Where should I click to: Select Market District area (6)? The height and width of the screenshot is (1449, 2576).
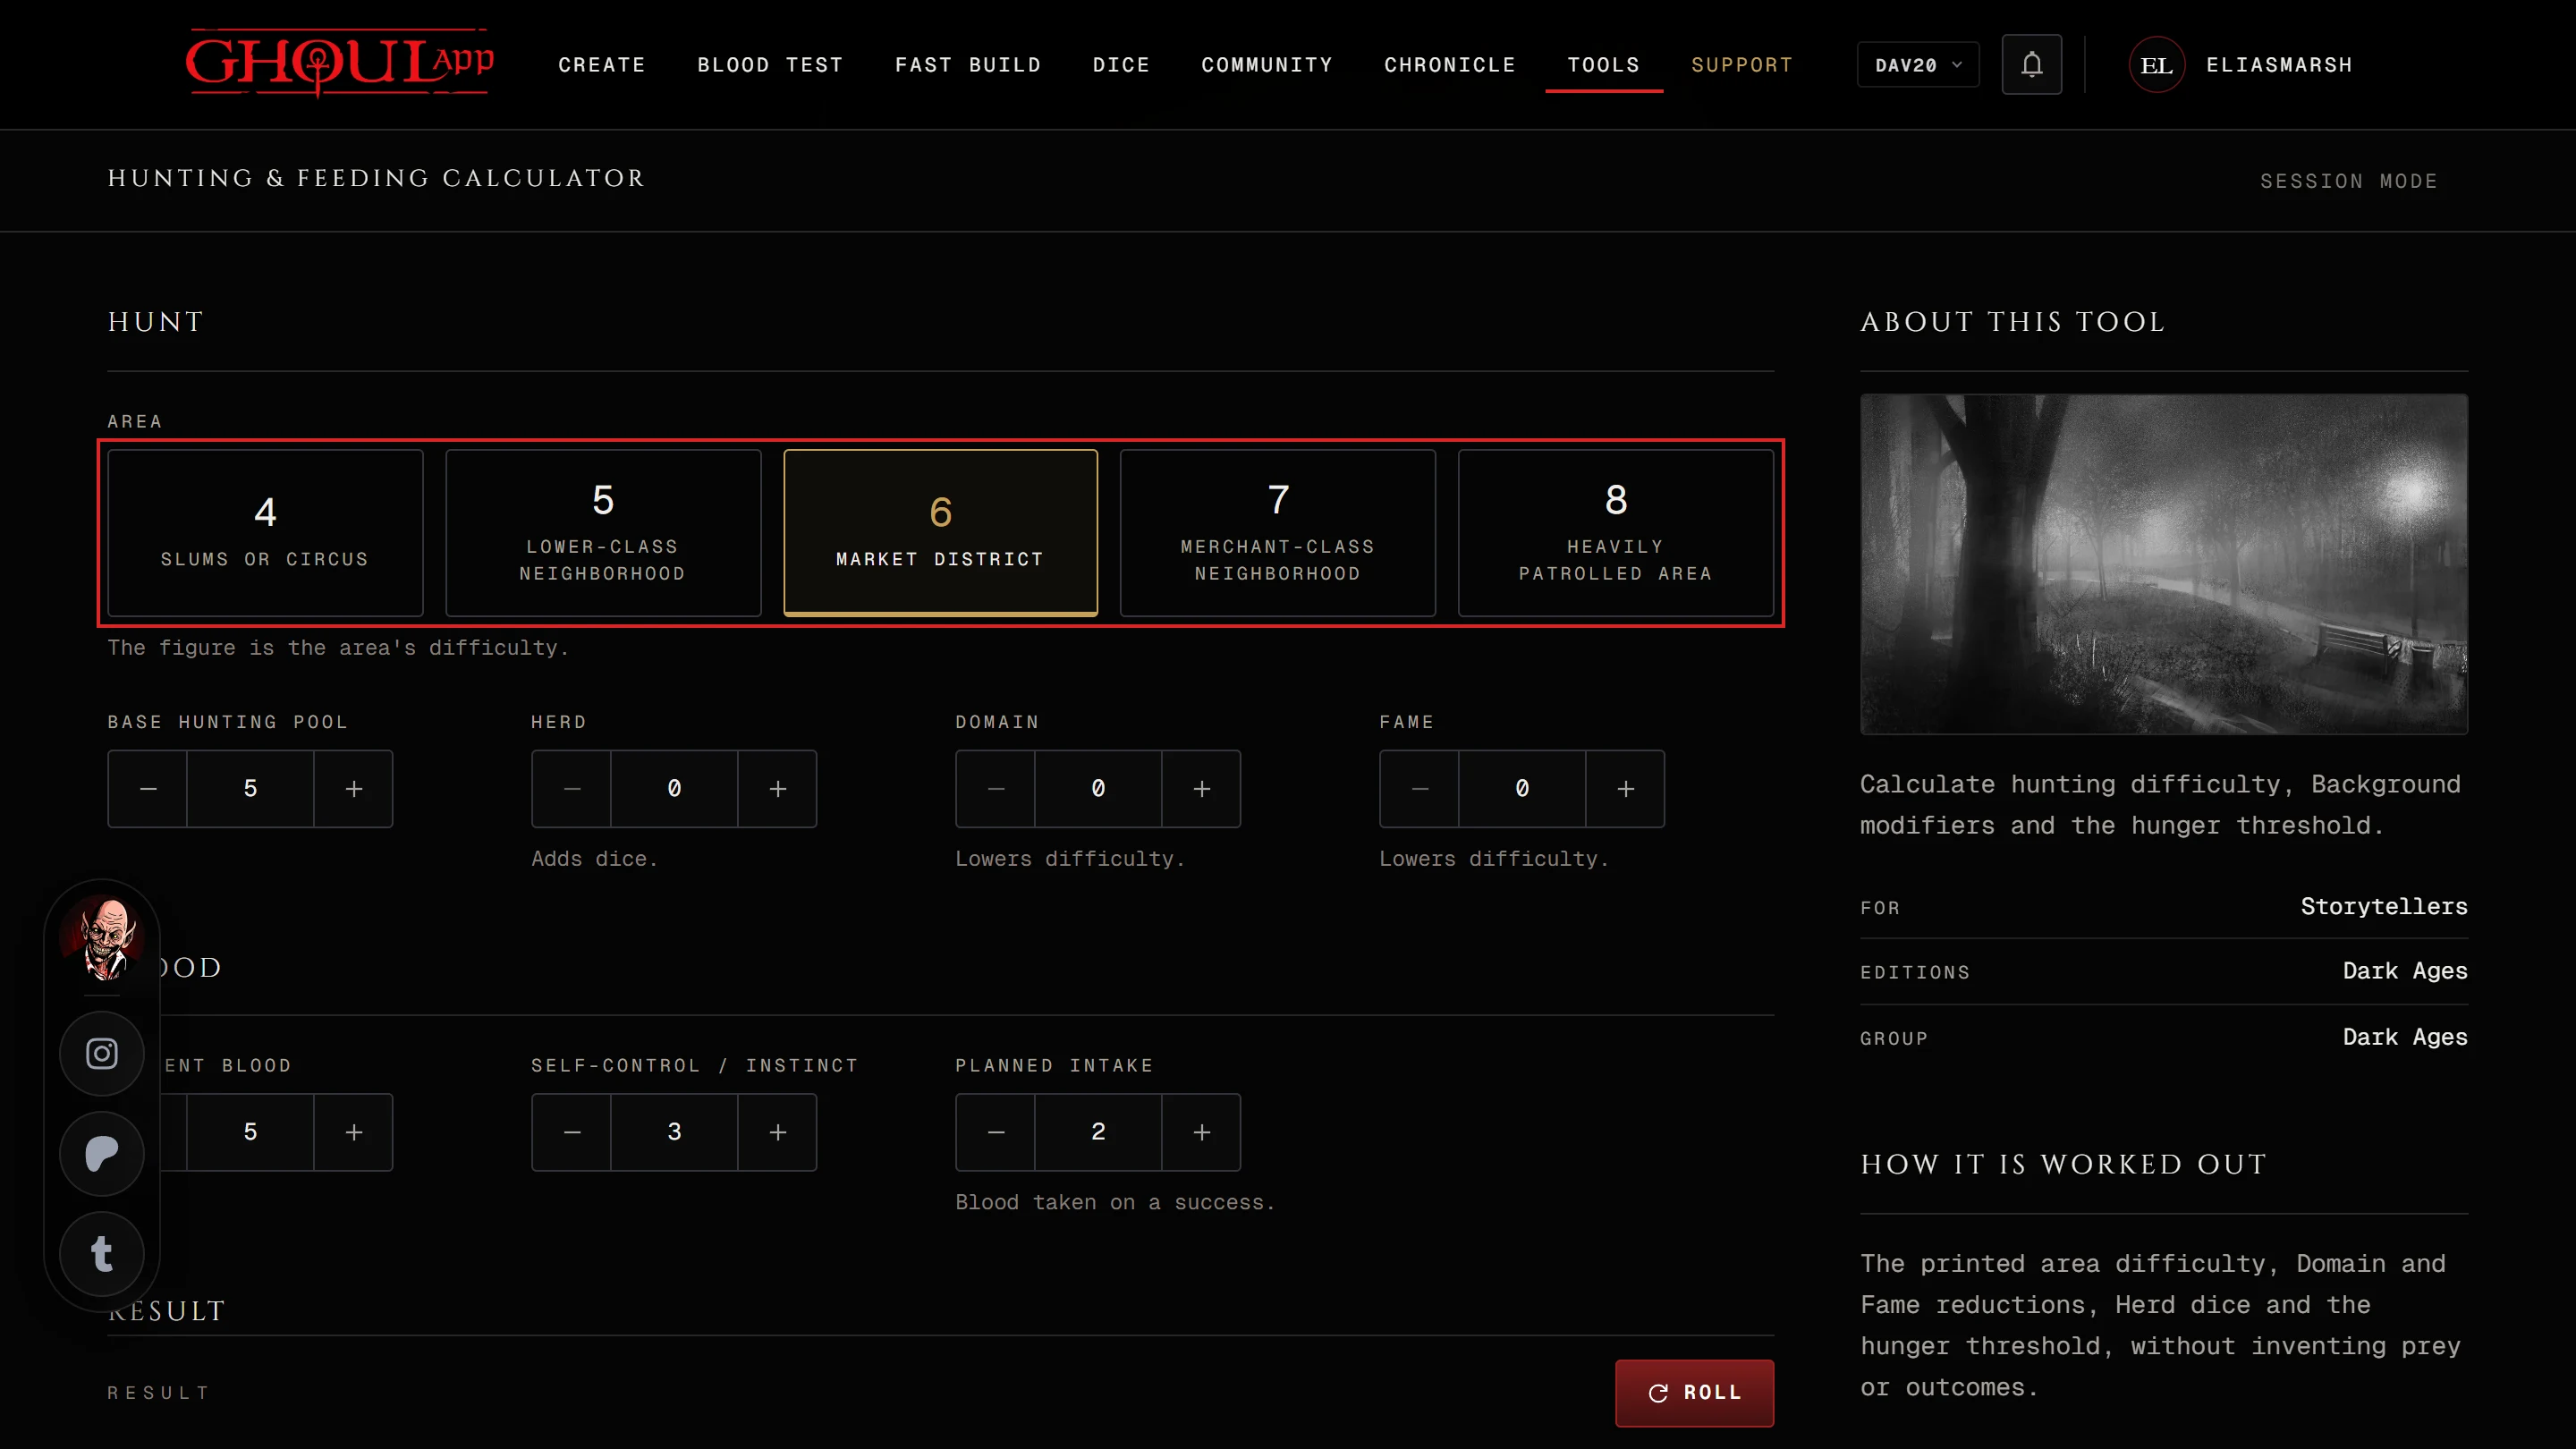(940, 533)
